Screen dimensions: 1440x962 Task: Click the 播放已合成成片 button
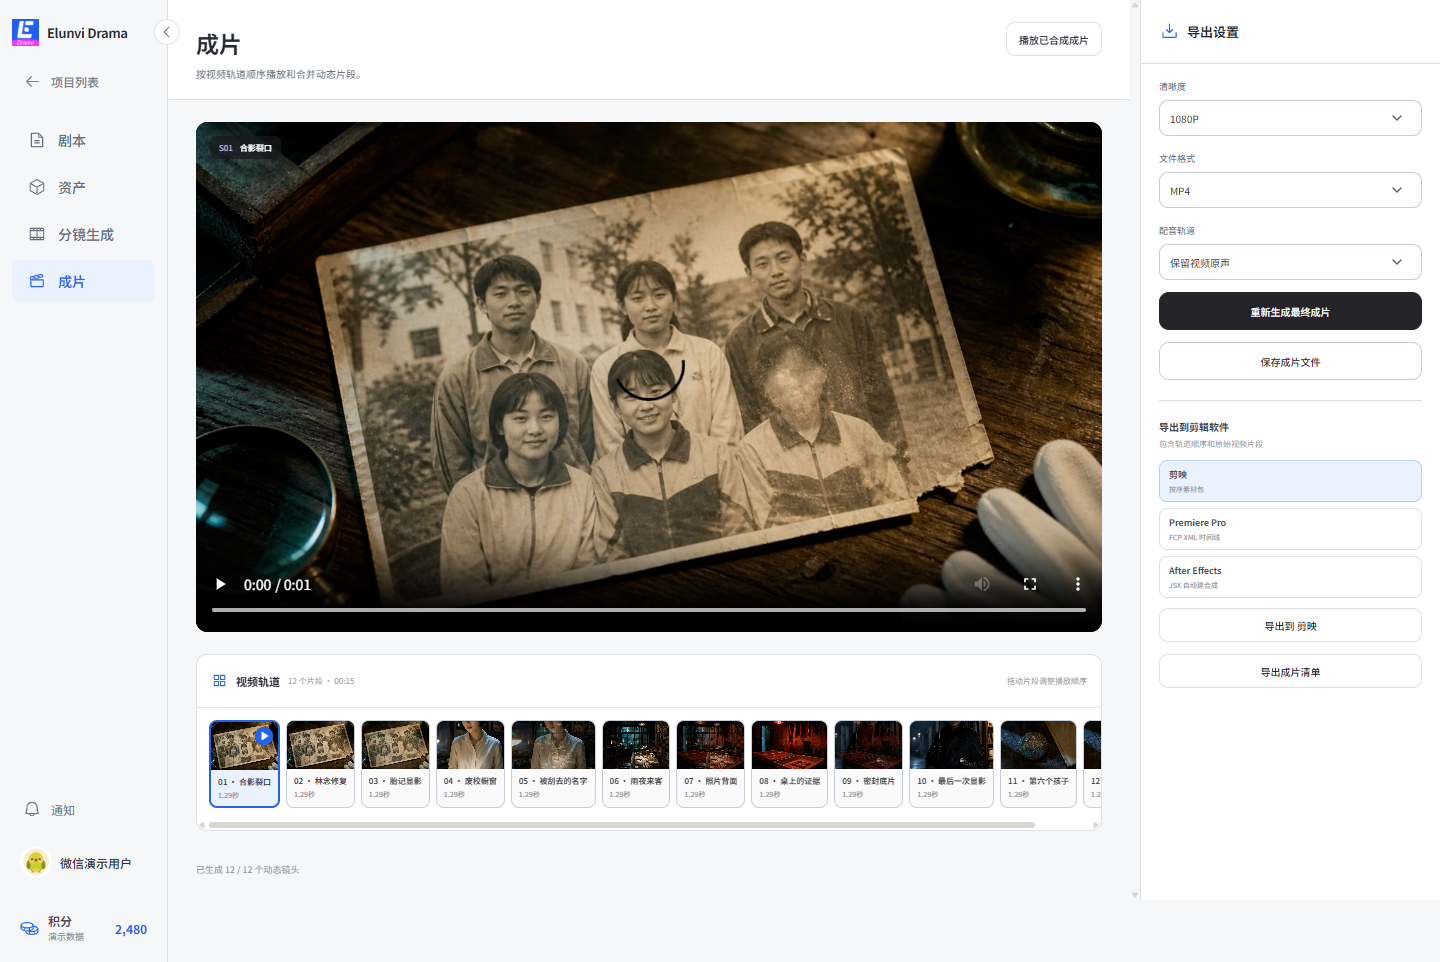click(x=1053, y=39)
